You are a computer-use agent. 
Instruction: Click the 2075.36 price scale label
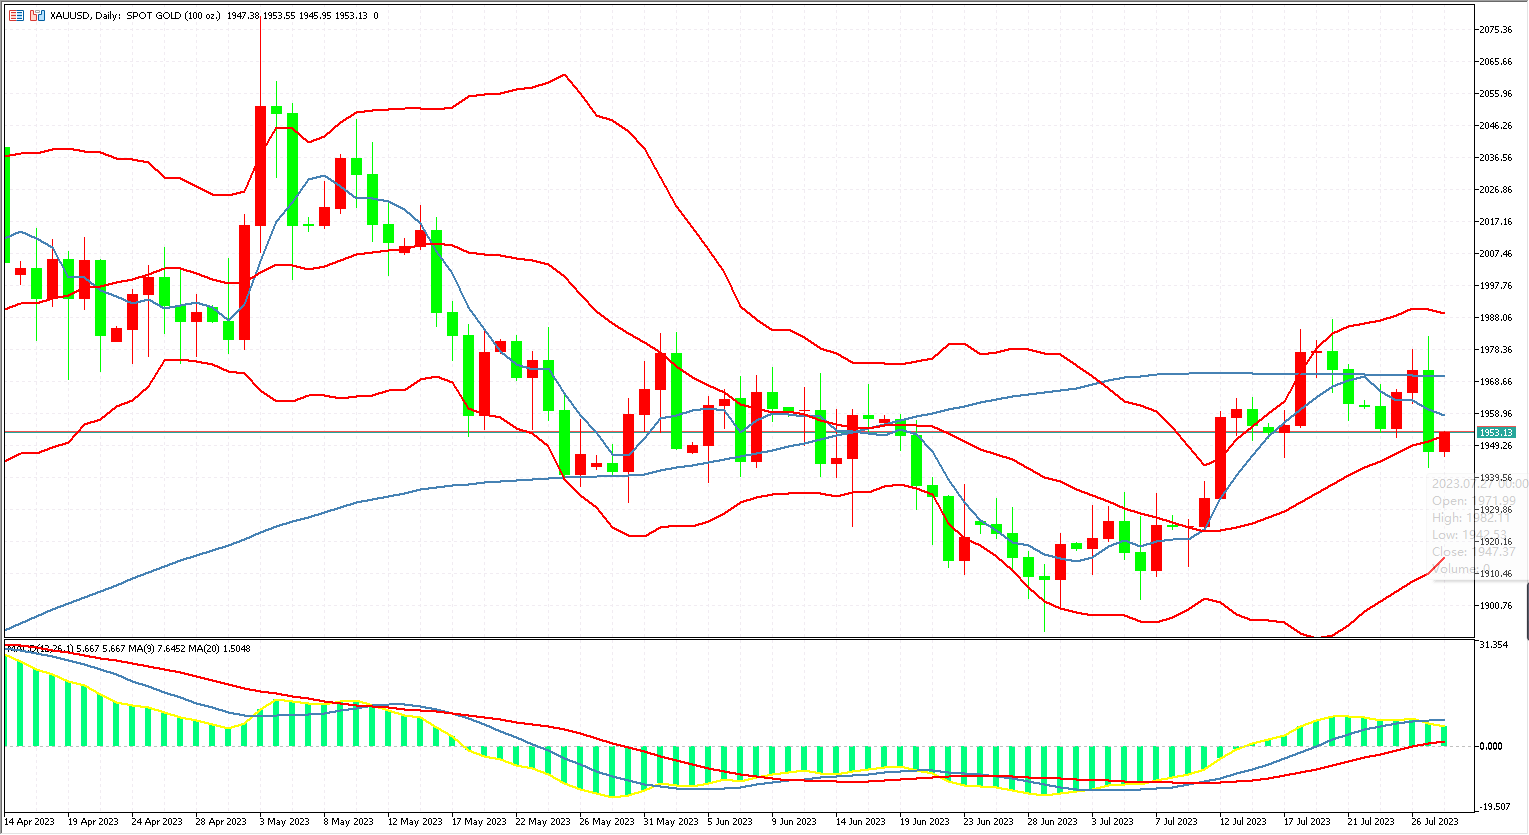pyautogui.click(x=1496, y=30)
